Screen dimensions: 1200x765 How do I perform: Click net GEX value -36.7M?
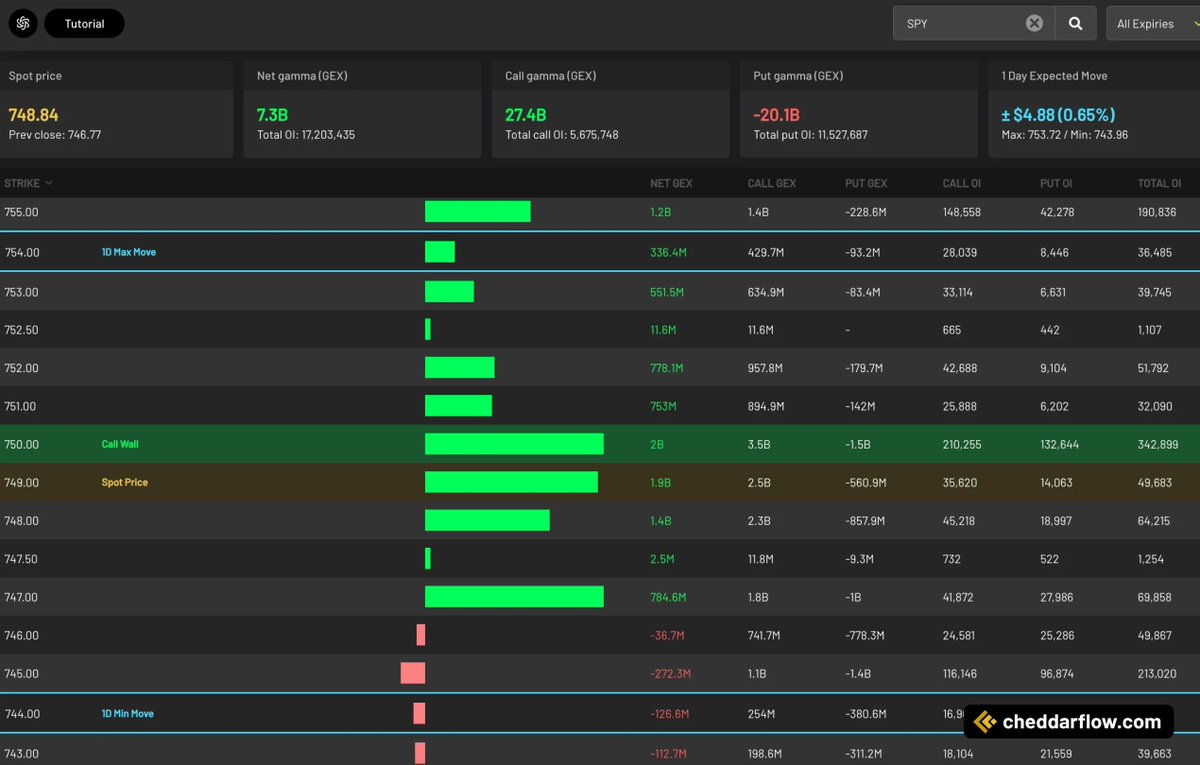click(x=668, y=635)
